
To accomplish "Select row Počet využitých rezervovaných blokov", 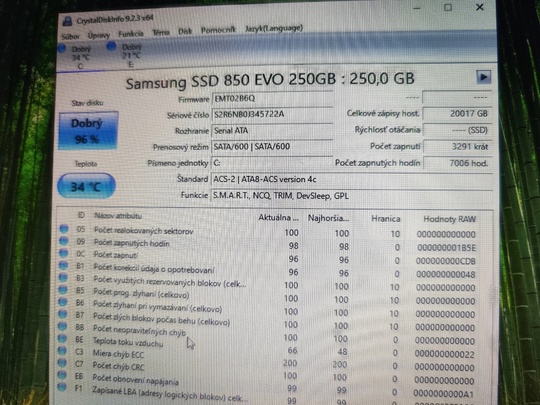I will (268, 283).
